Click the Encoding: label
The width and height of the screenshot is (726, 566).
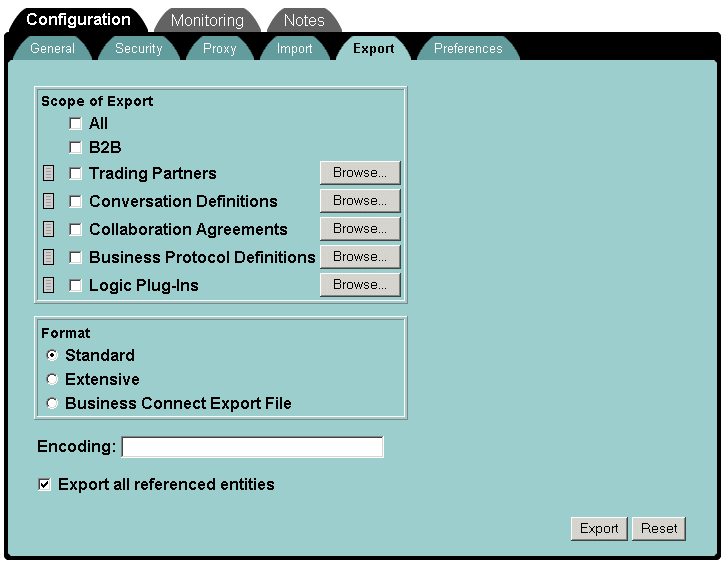point(76,447)
